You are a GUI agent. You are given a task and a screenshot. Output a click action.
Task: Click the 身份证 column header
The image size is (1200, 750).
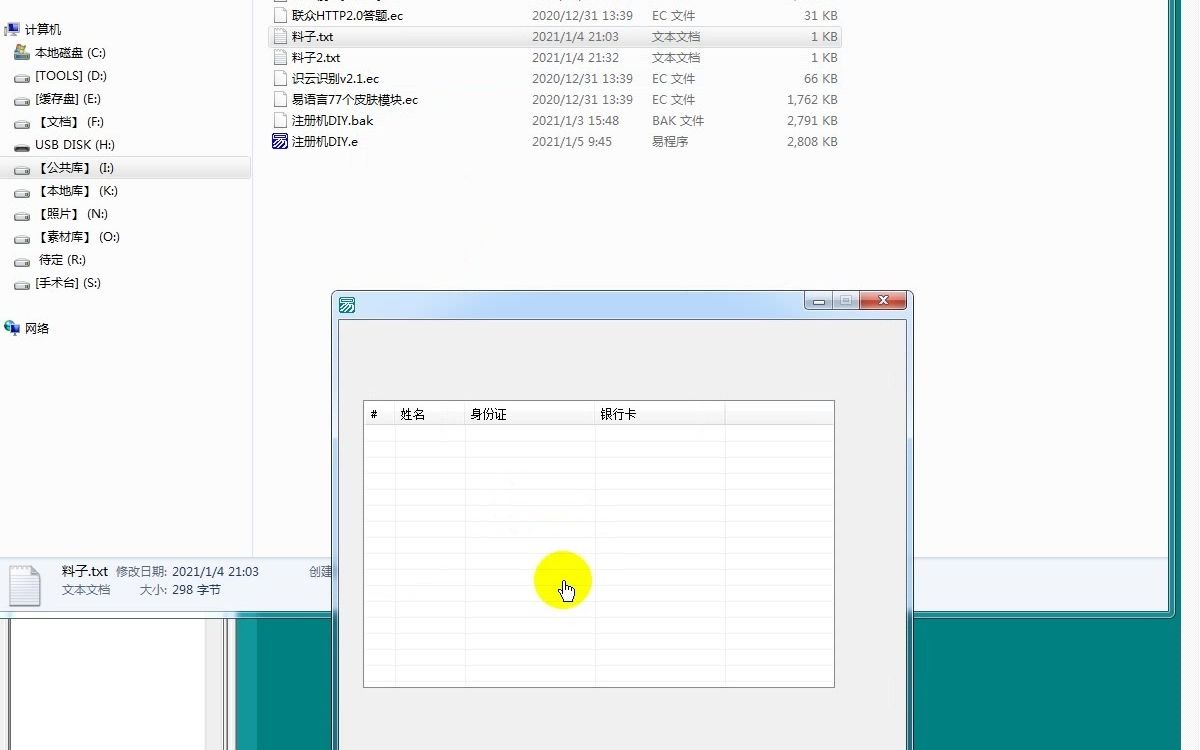(489, 413)
